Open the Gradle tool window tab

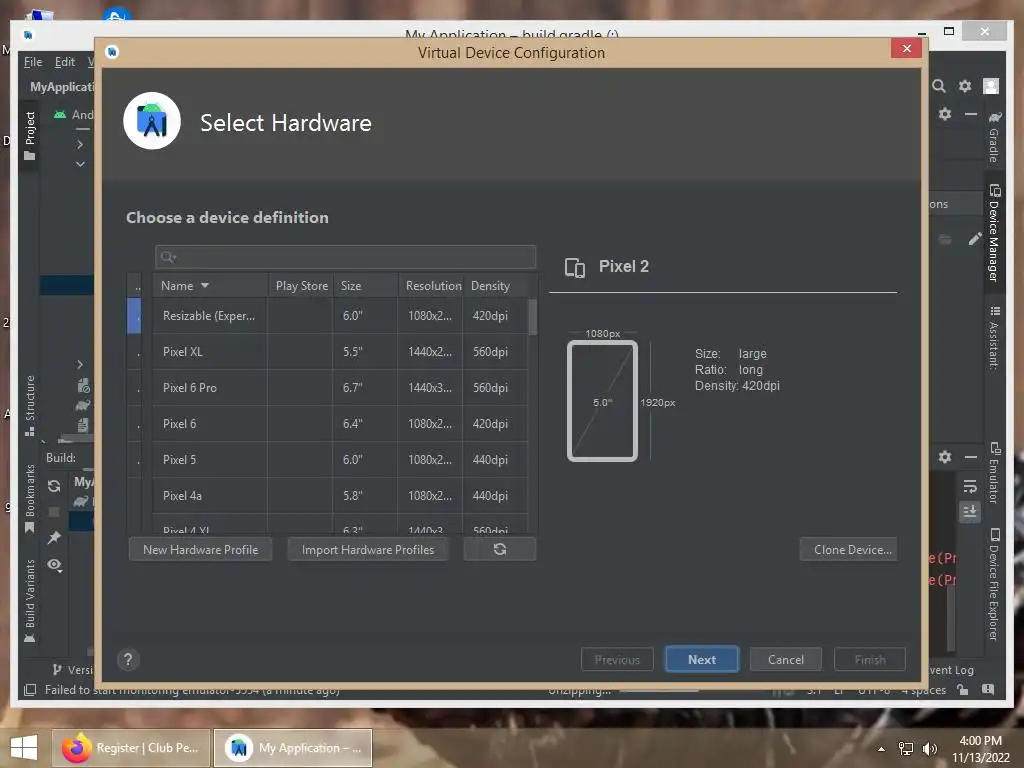[993, 136]
